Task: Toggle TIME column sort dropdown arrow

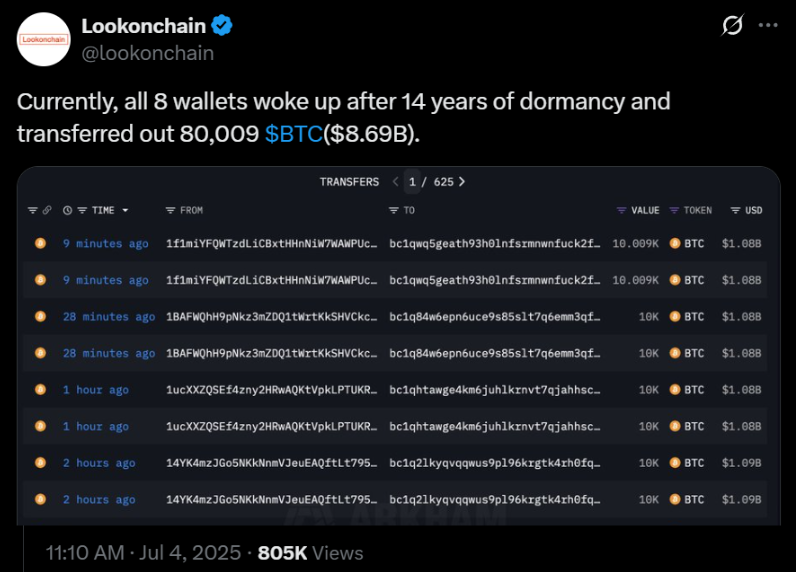Action: click(125, 210)
